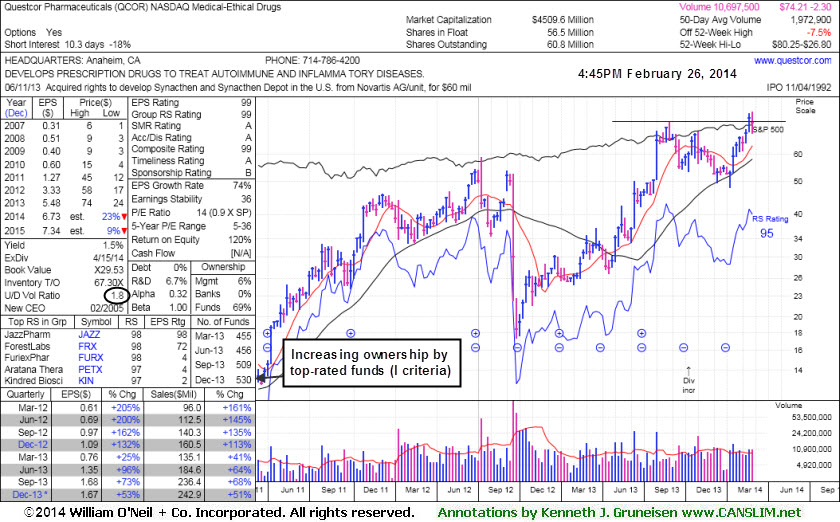840x522 pixels.
Task: Click the '-7.5%' off 52-week high value
Action: [819, 32]
